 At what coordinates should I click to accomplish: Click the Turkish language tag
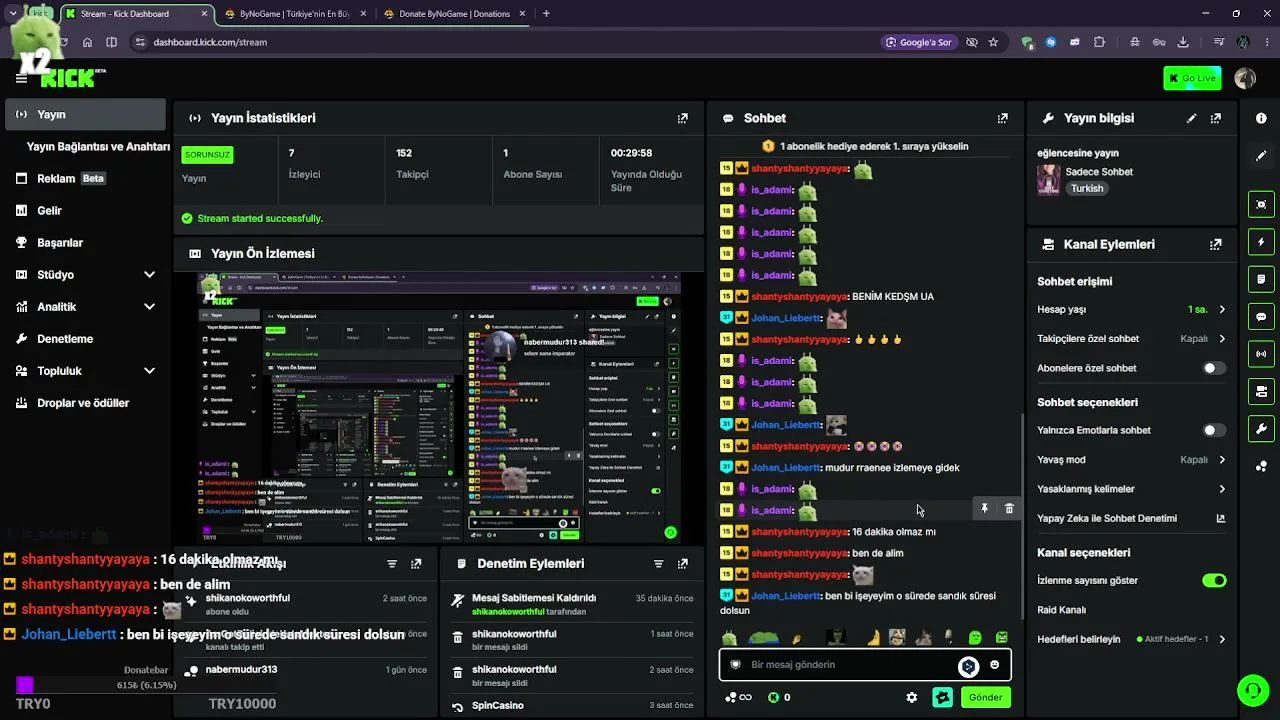(1087, 189)
